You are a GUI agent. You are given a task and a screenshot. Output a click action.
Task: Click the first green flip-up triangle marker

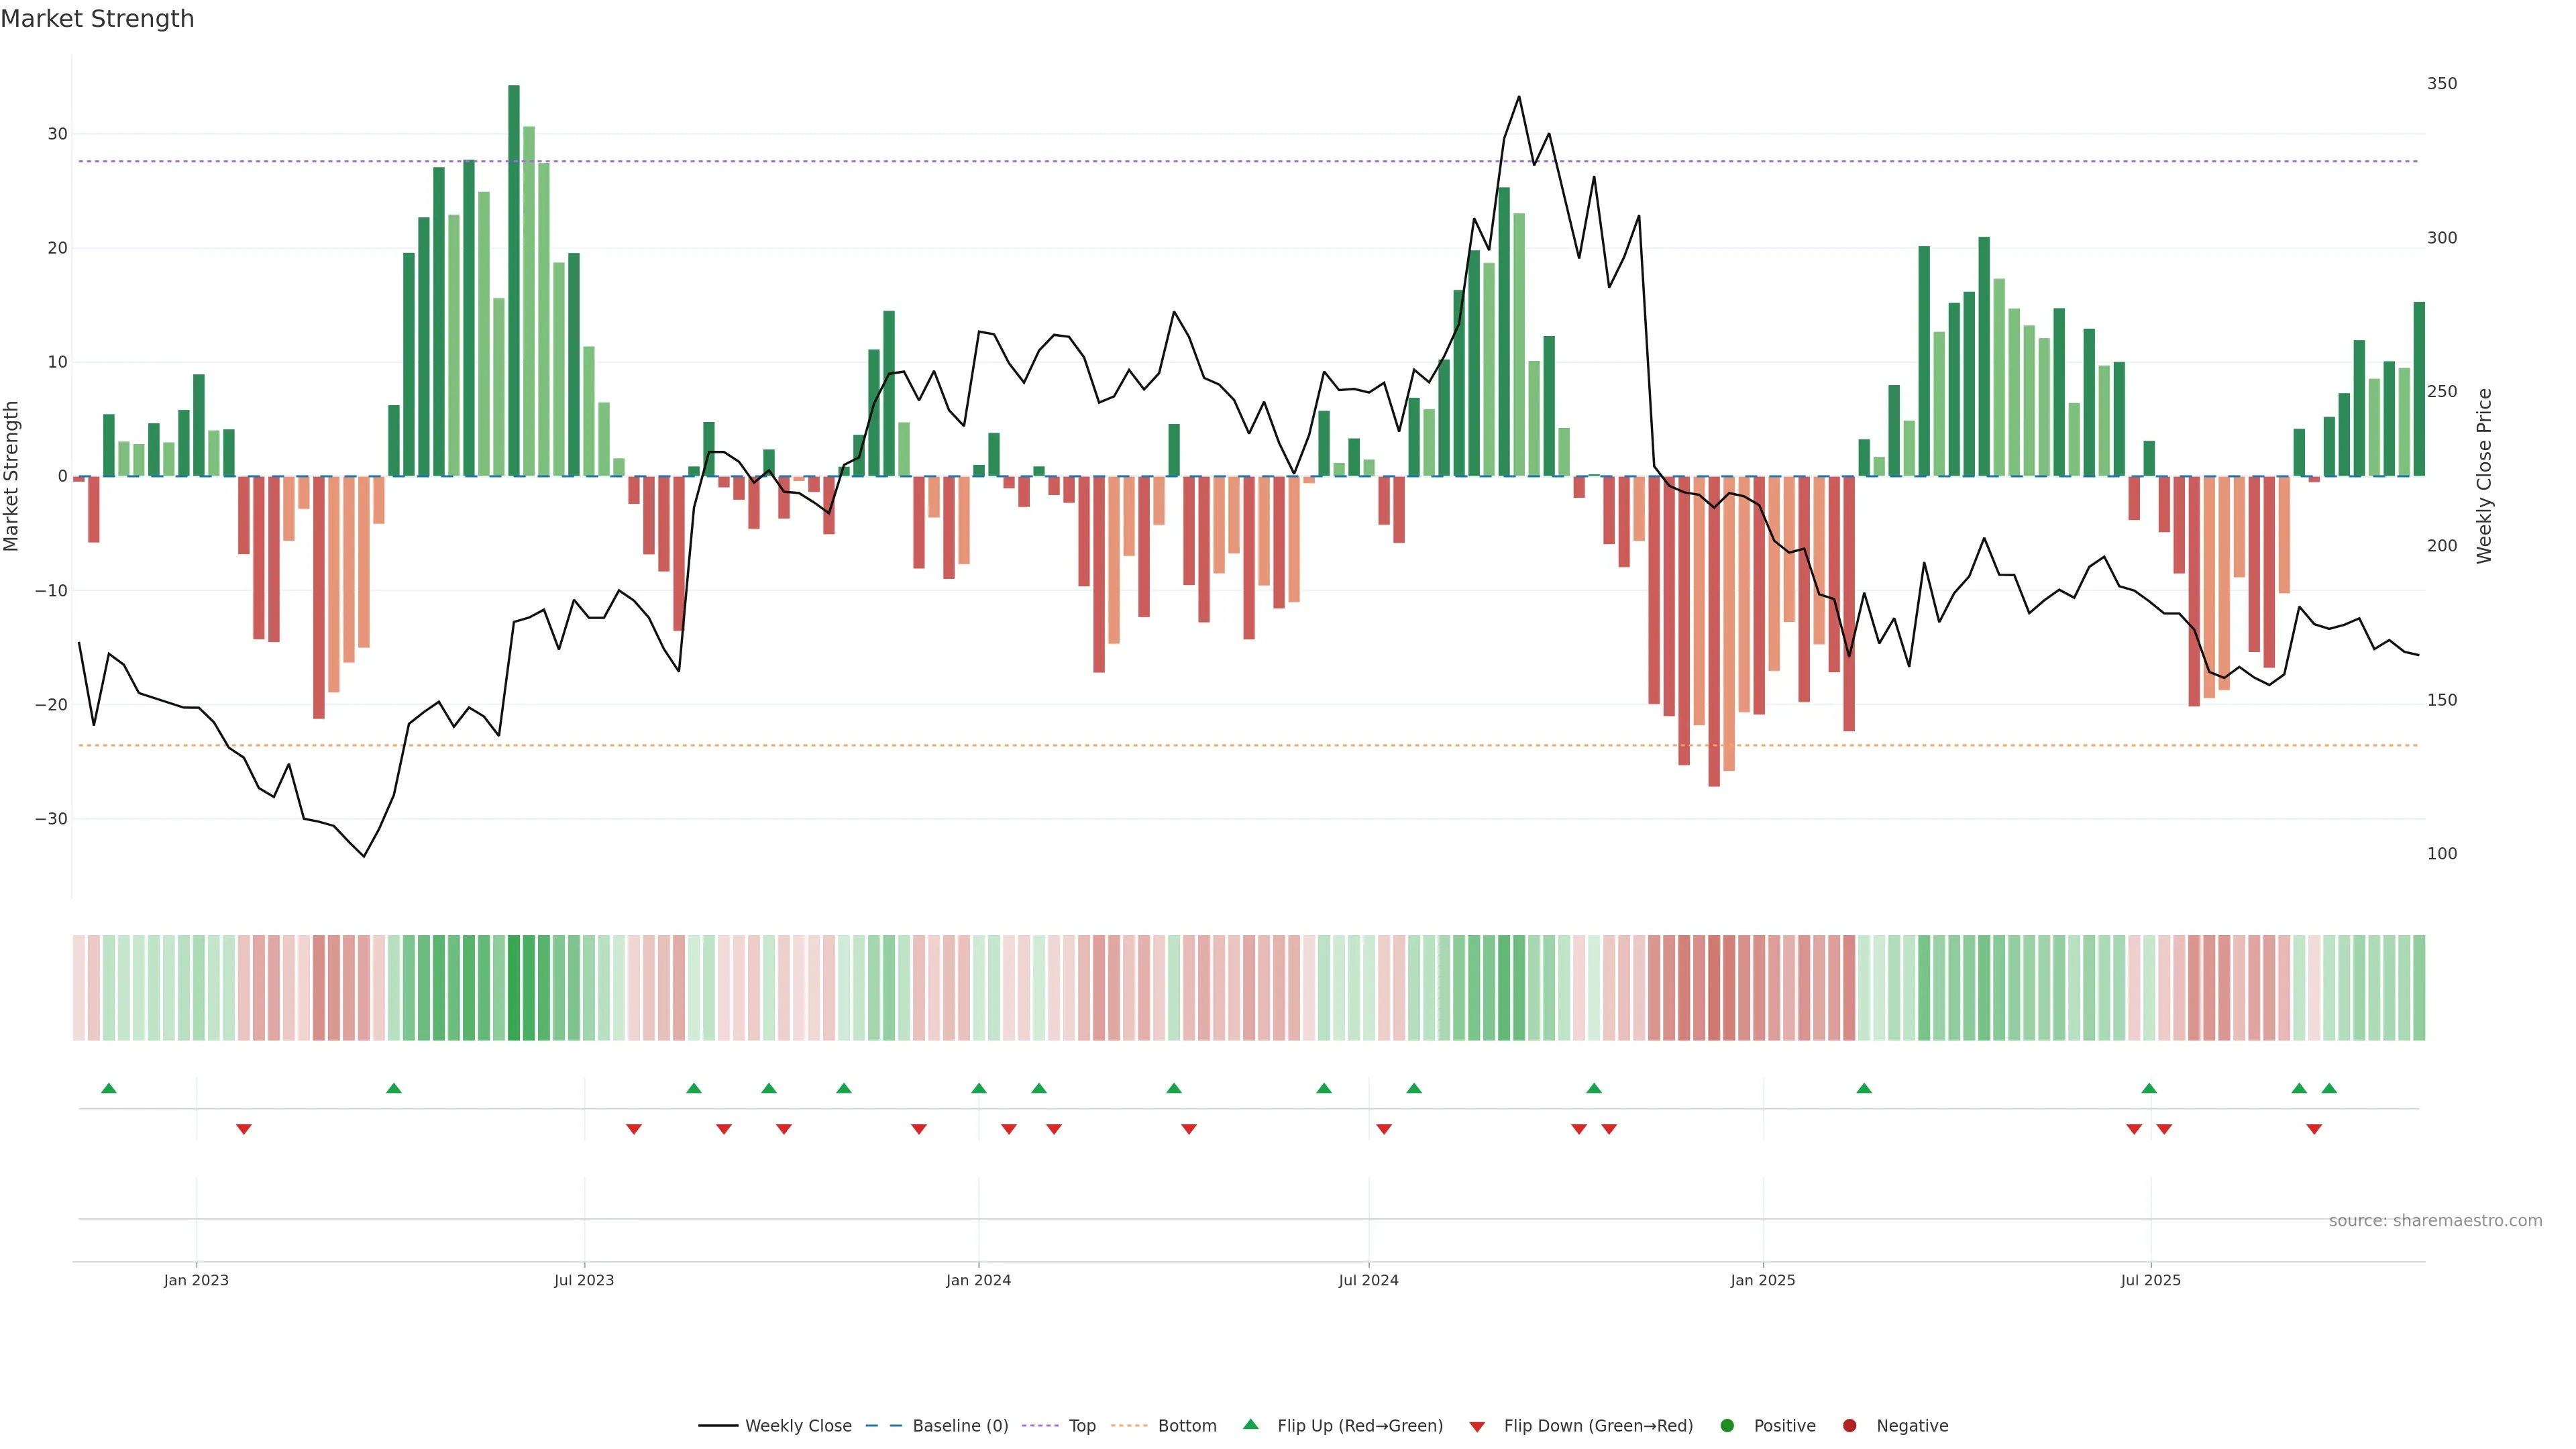(109, 1088)
